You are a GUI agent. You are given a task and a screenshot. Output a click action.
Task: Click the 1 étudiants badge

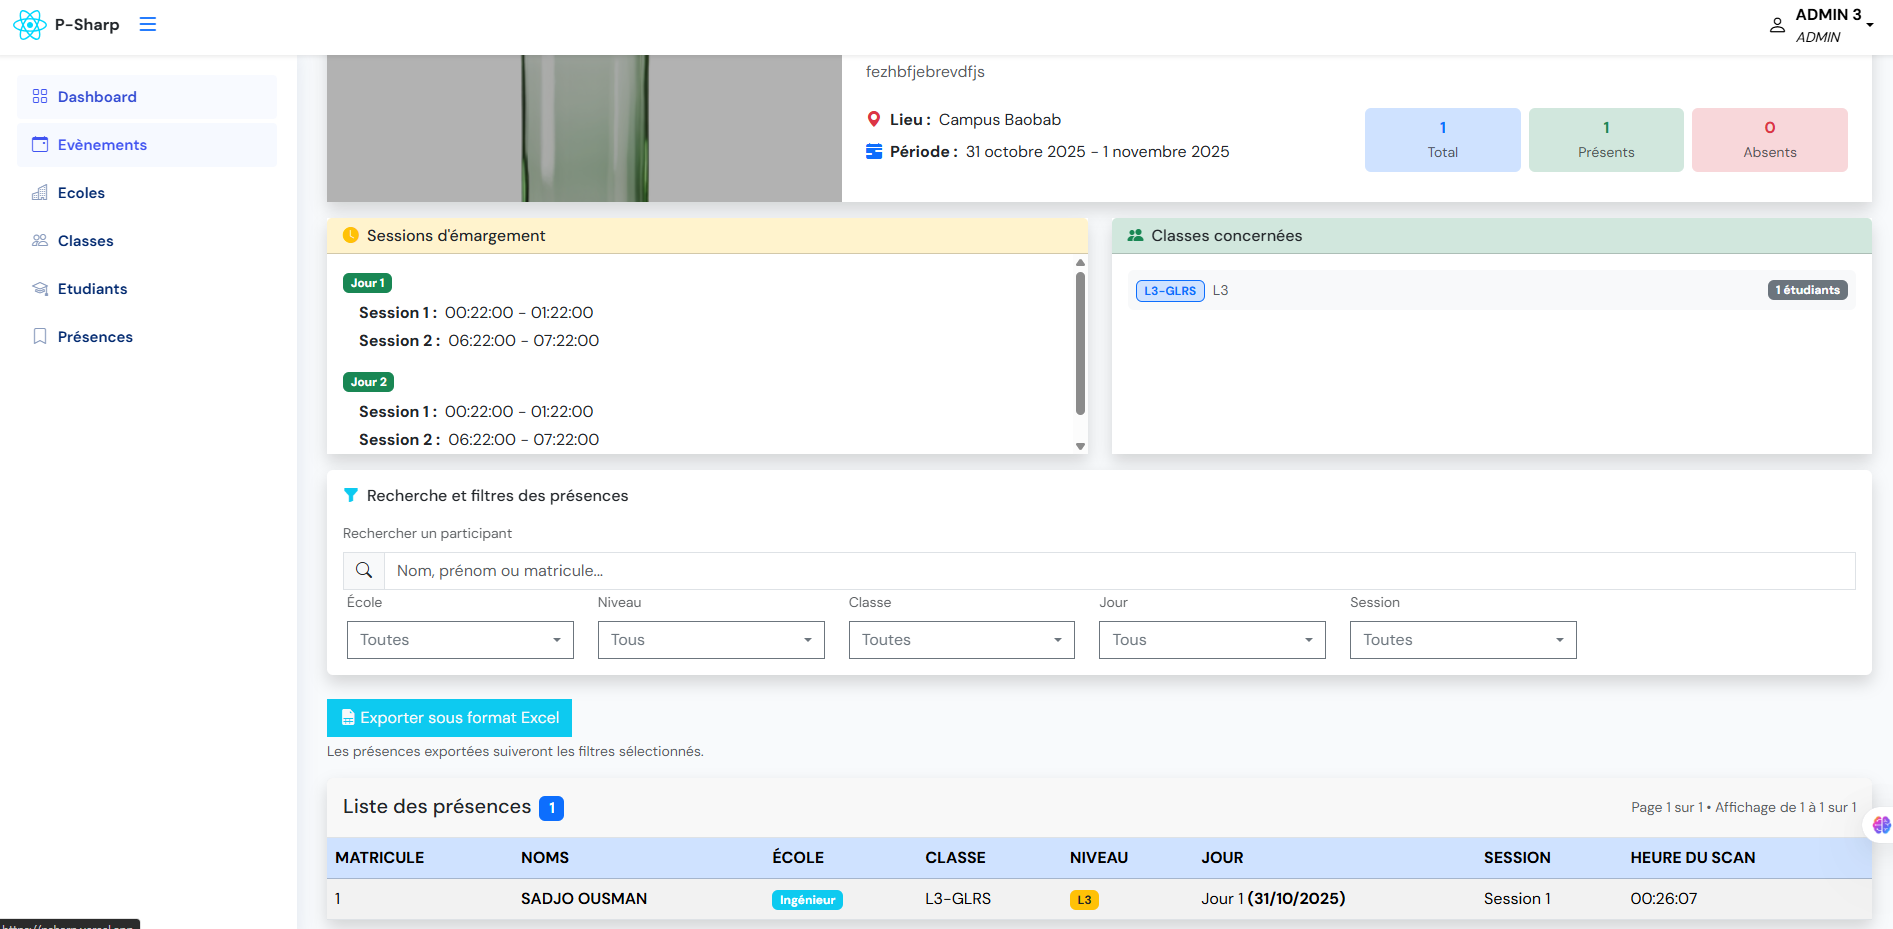click(1807, 290)
